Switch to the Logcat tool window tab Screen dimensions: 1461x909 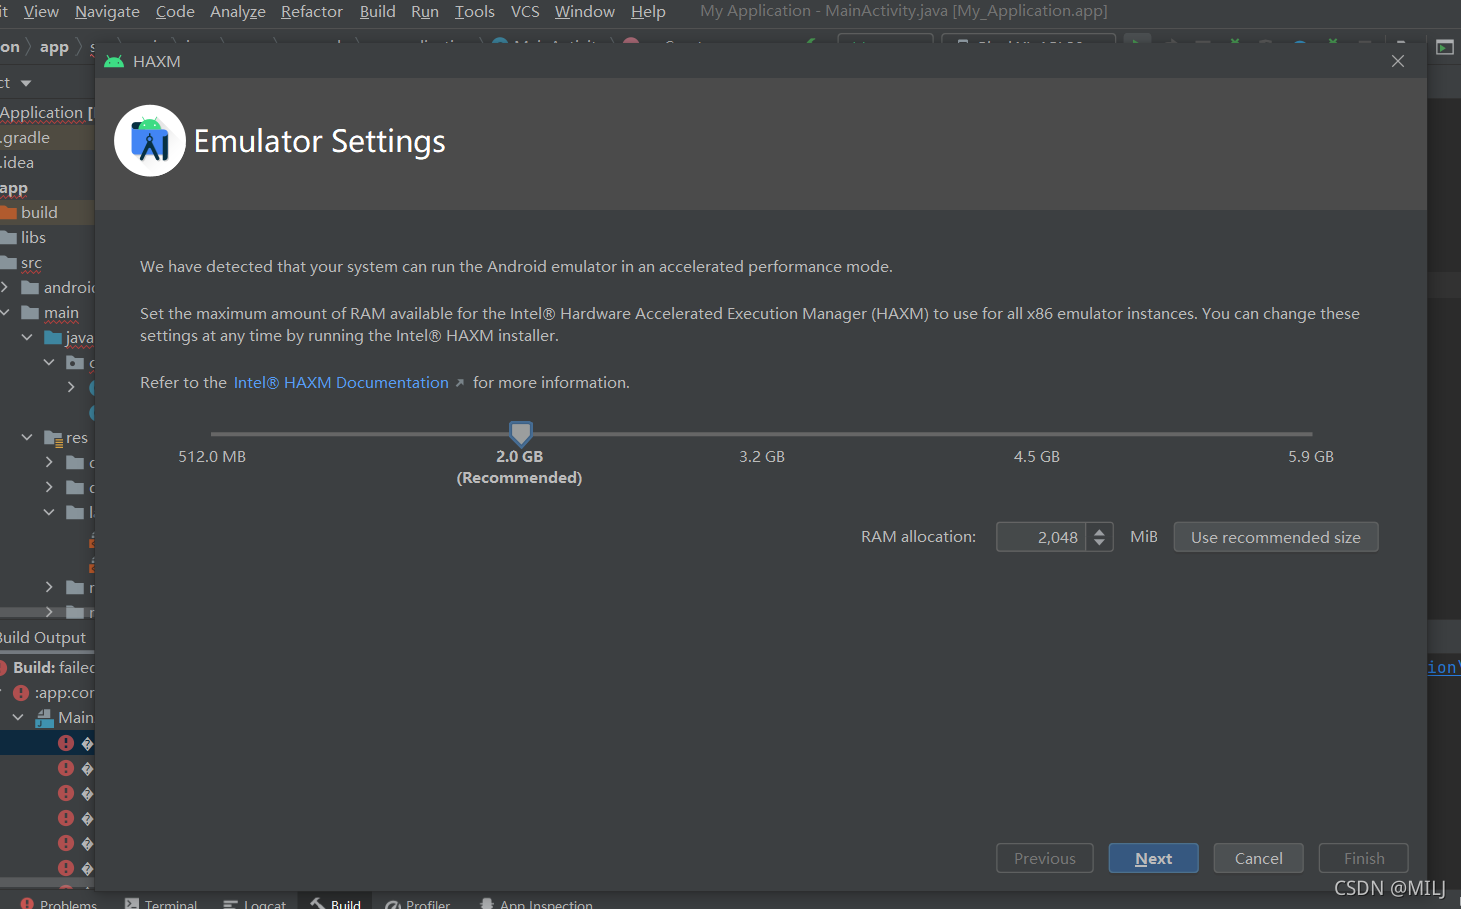click(255, 903)
